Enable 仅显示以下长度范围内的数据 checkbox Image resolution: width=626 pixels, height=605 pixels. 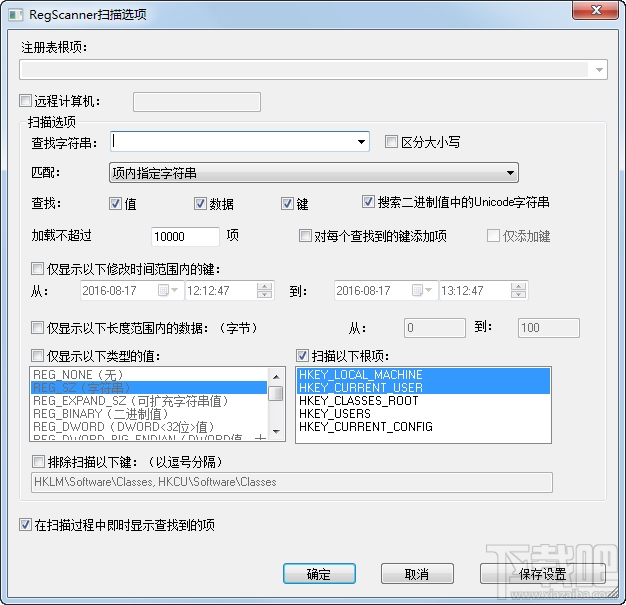[37, 328]
